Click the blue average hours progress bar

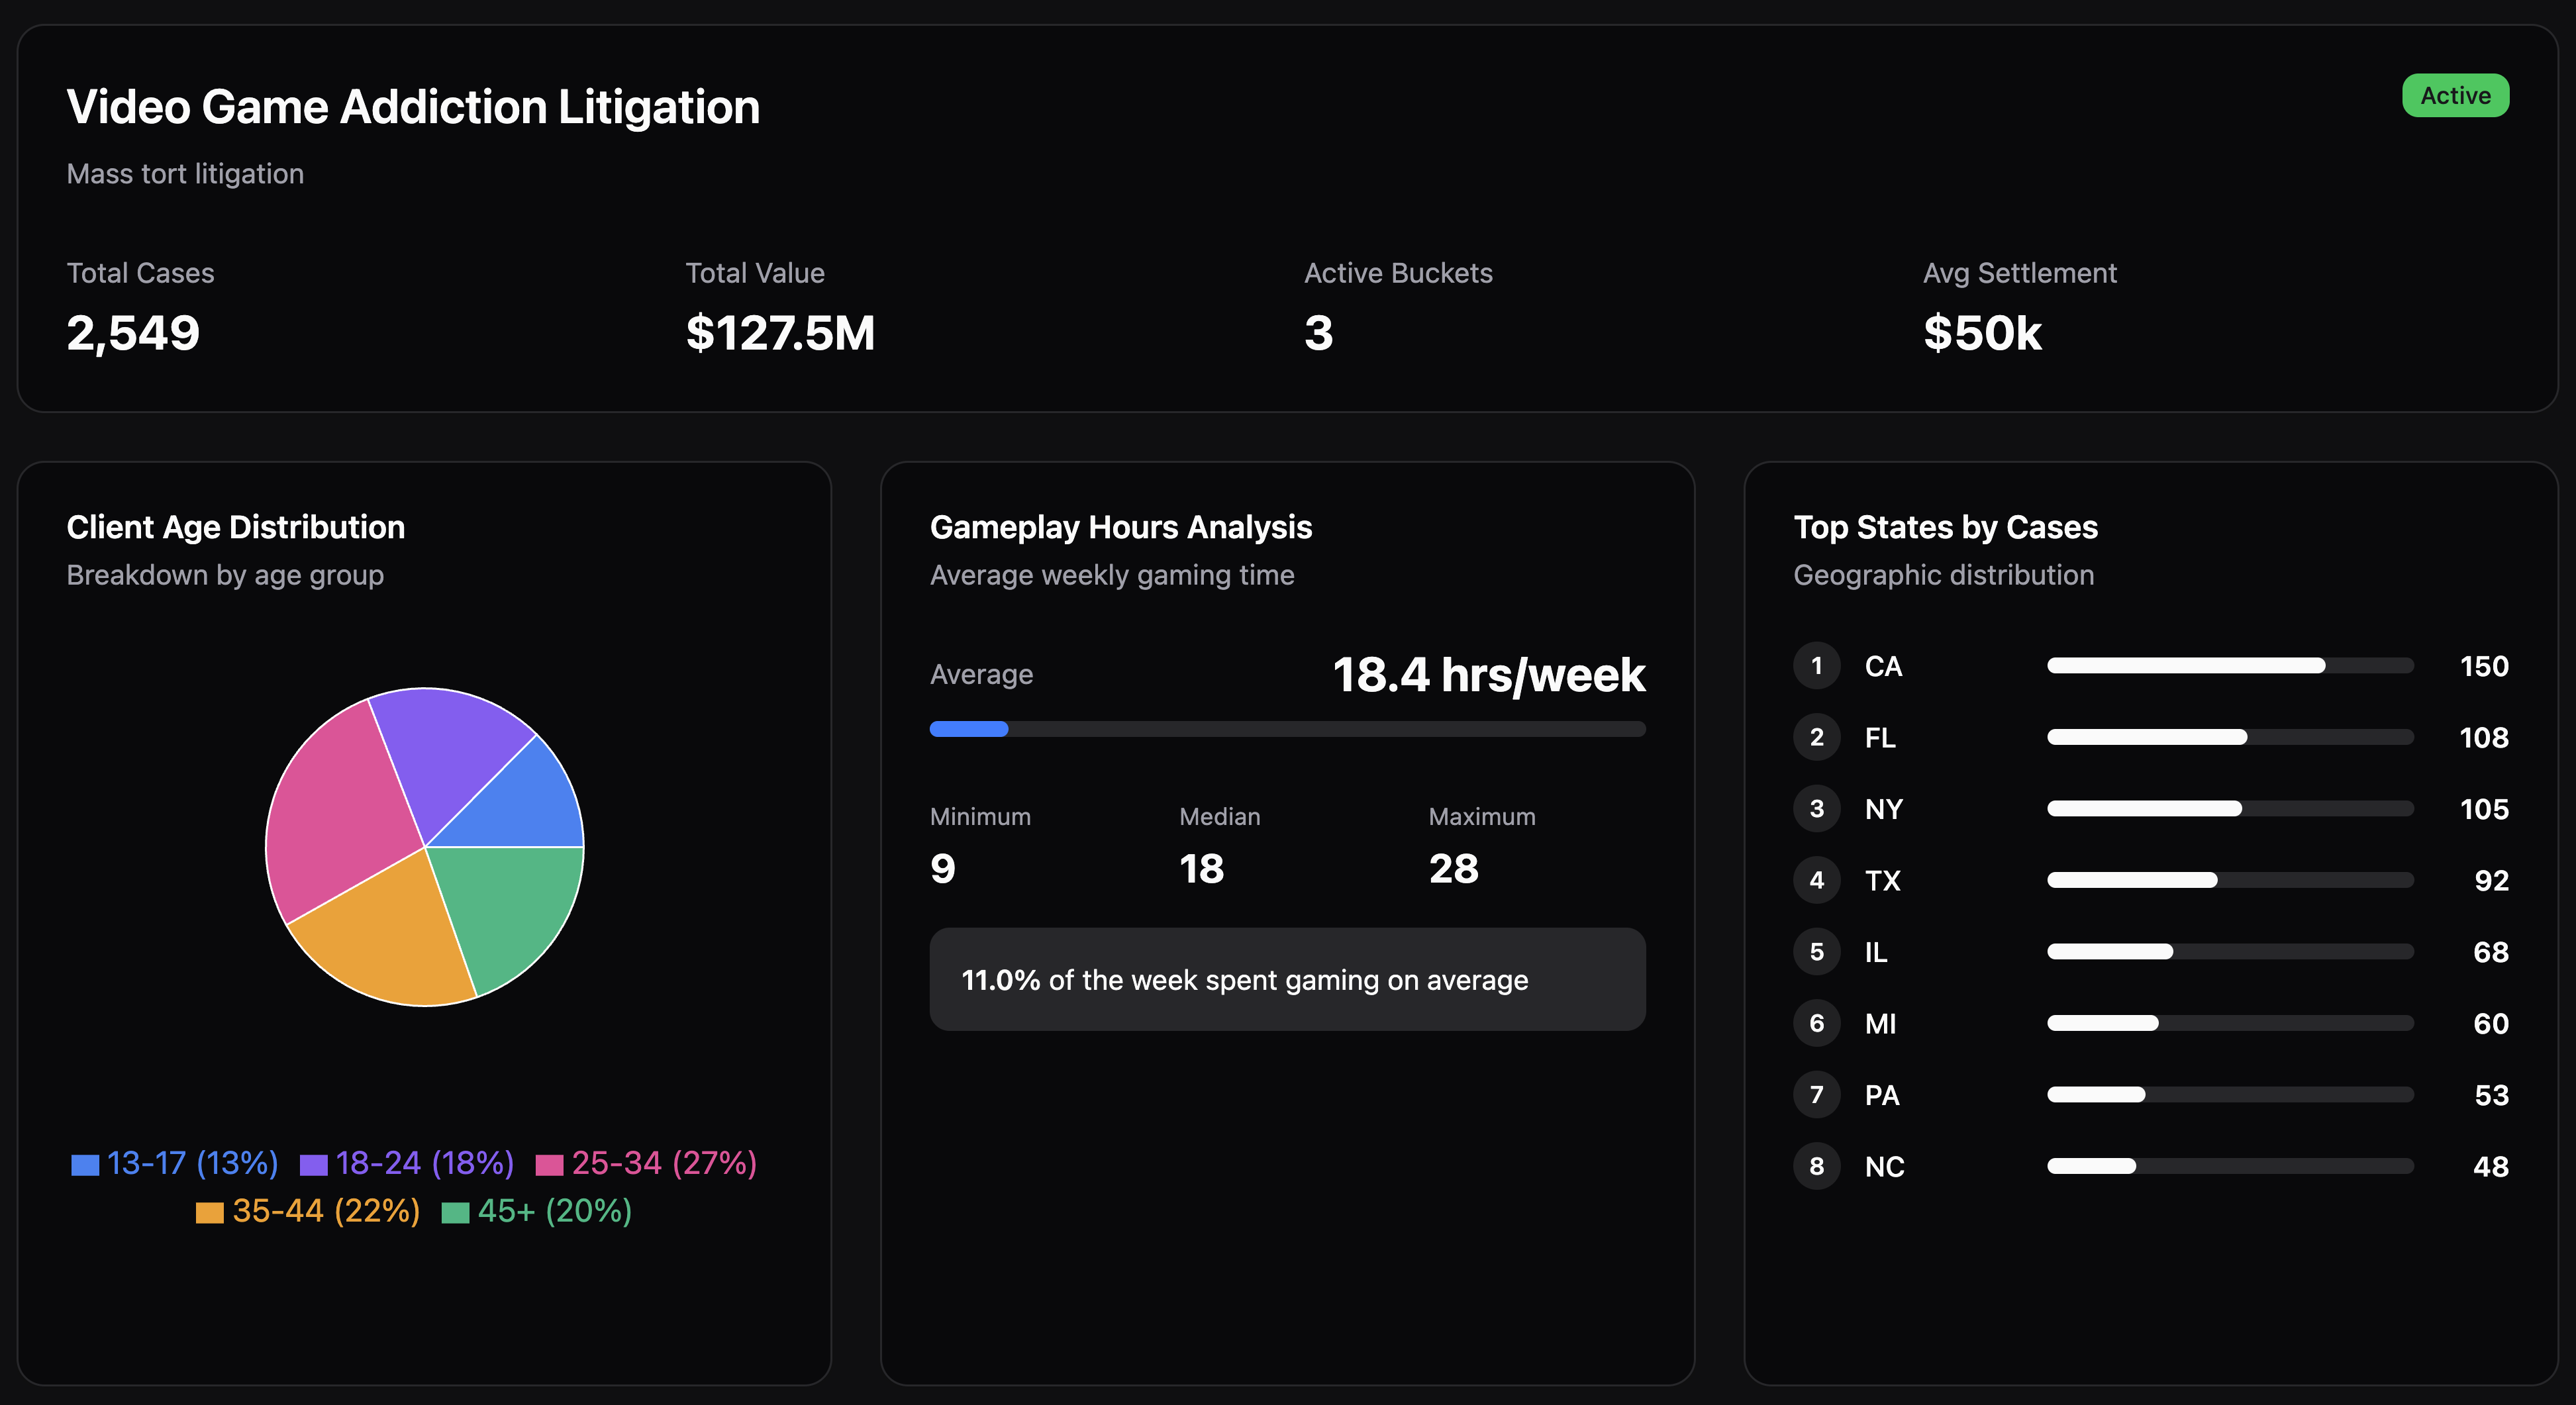968,729
